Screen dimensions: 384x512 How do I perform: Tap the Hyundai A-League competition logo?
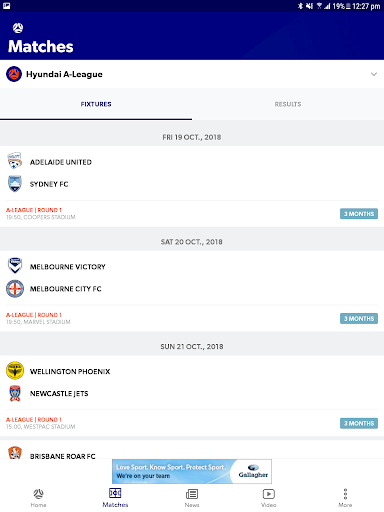coord(14,74)
